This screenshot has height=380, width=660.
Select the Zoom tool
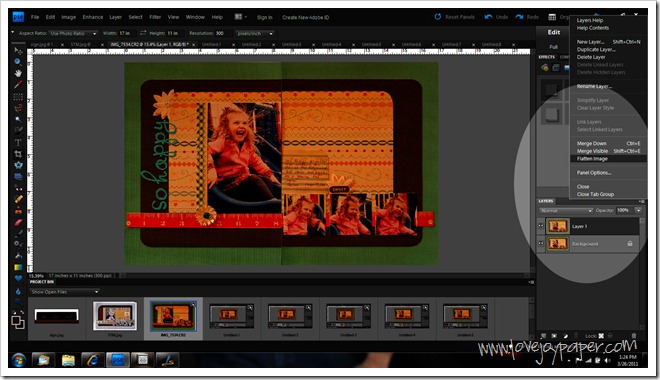[18, 62]
